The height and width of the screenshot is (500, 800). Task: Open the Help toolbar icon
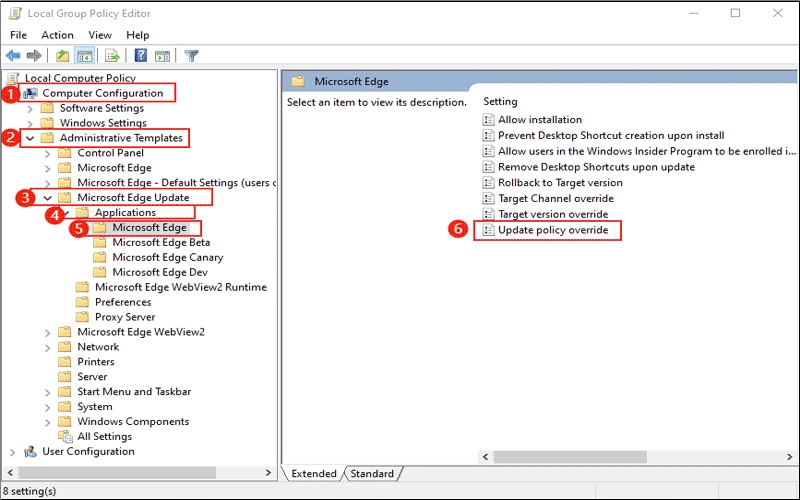[x=141, y=56]
